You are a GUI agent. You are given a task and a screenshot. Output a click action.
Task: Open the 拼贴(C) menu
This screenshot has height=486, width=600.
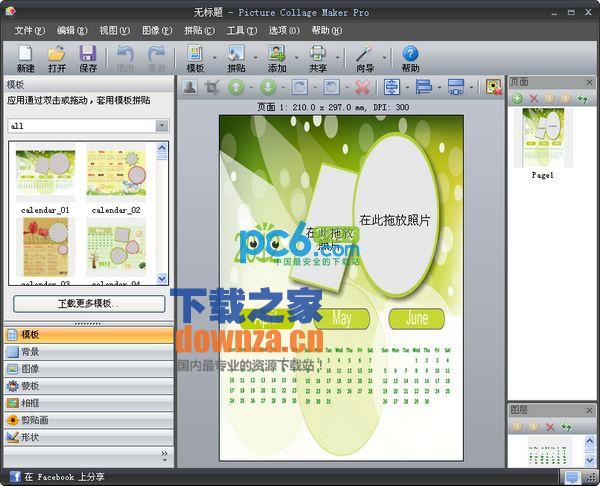[x=199, y=30]
